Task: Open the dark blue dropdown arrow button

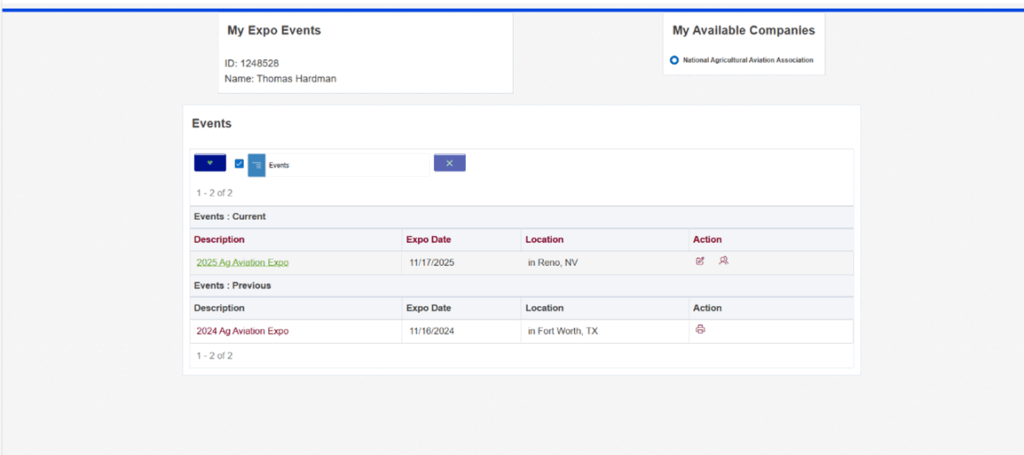Action: 210,163
